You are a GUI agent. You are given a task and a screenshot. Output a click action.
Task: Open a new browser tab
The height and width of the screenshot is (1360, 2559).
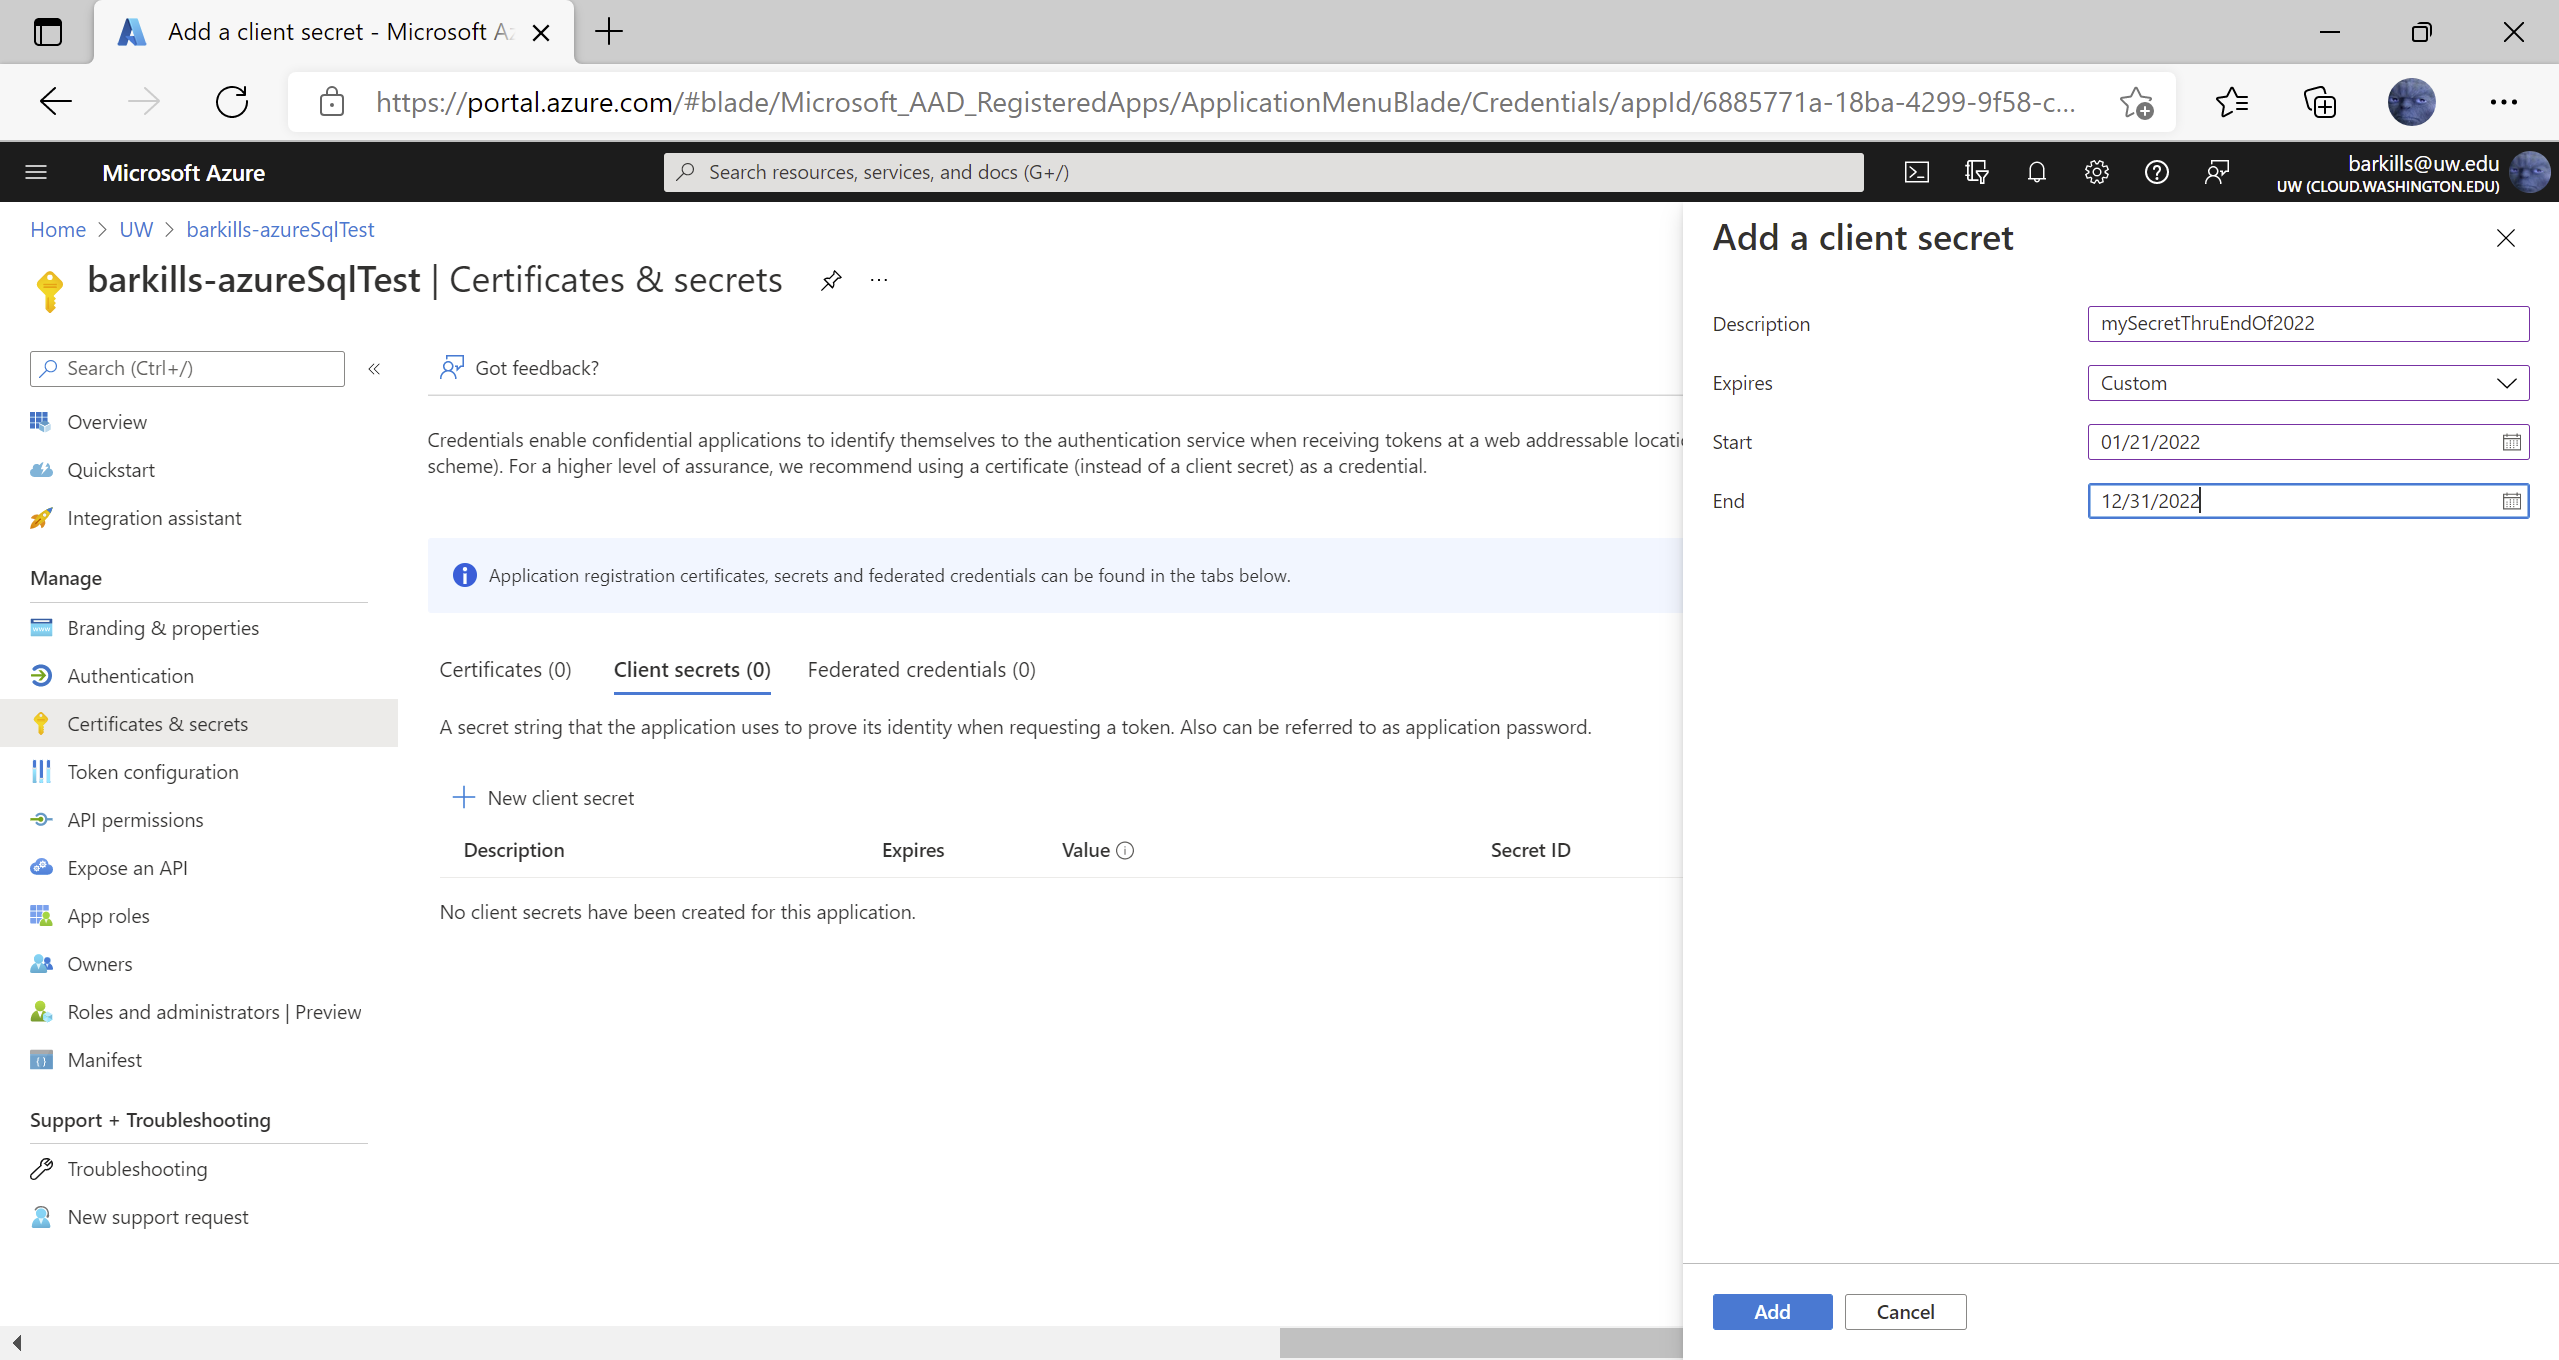pyautogui.click(x=608, y=32)
